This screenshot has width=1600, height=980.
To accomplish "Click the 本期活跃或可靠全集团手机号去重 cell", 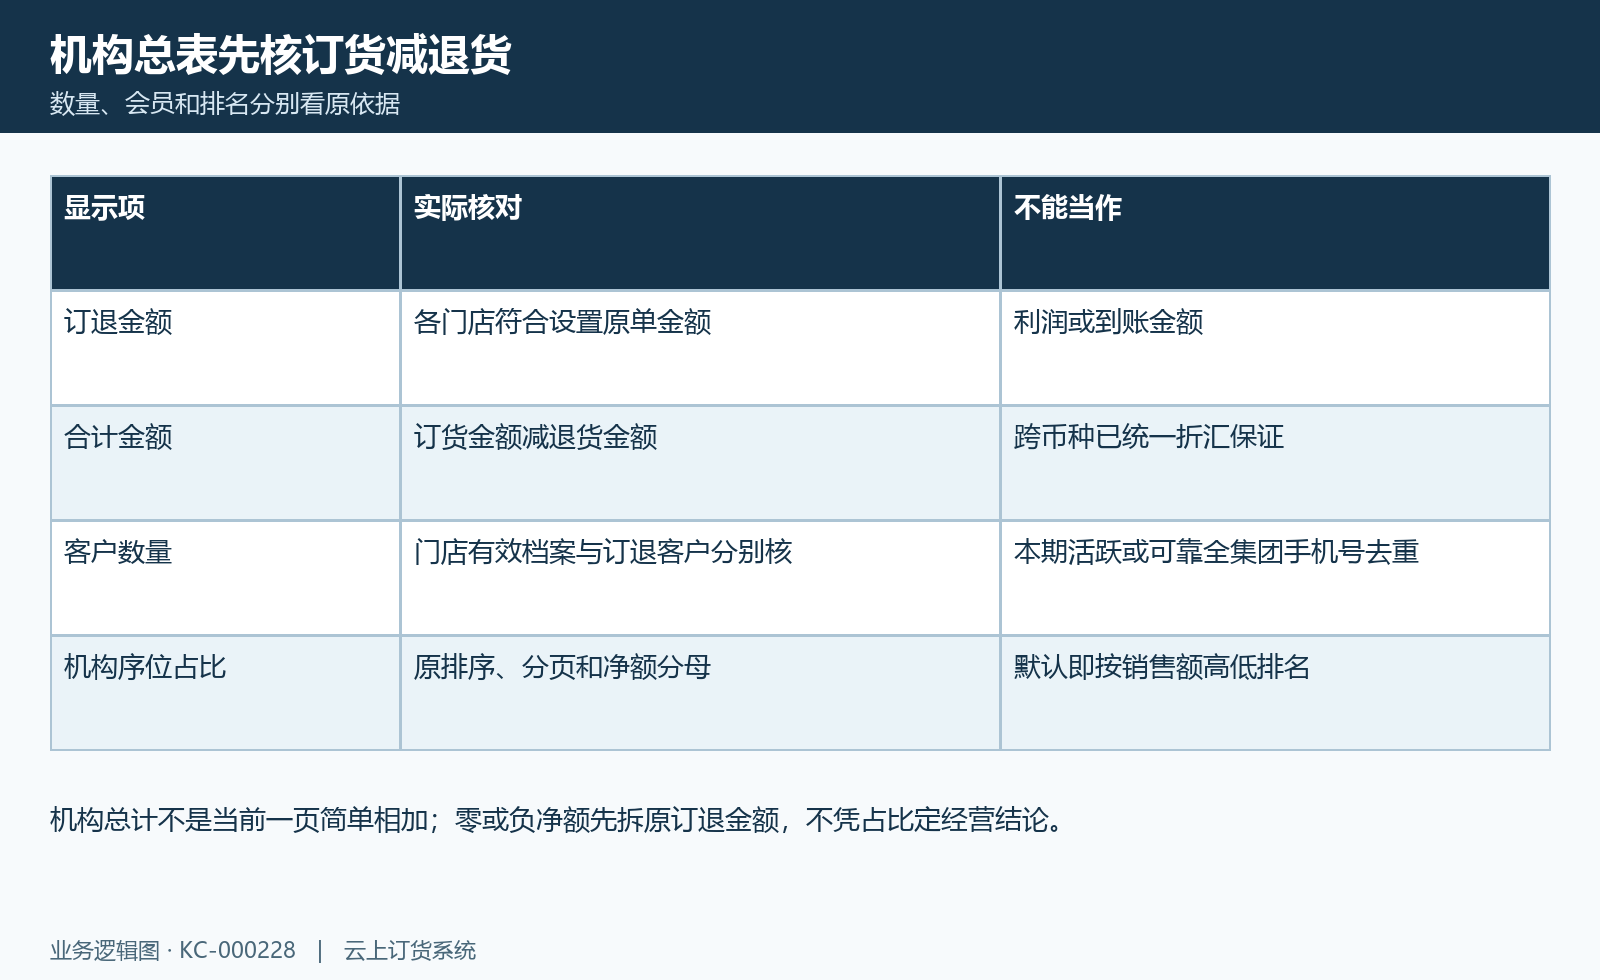I will (1275, 578).
